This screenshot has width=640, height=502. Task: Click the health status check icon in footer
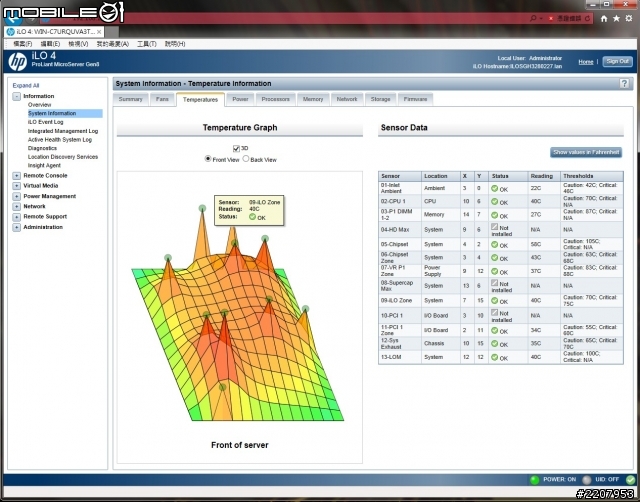point(631,480)
